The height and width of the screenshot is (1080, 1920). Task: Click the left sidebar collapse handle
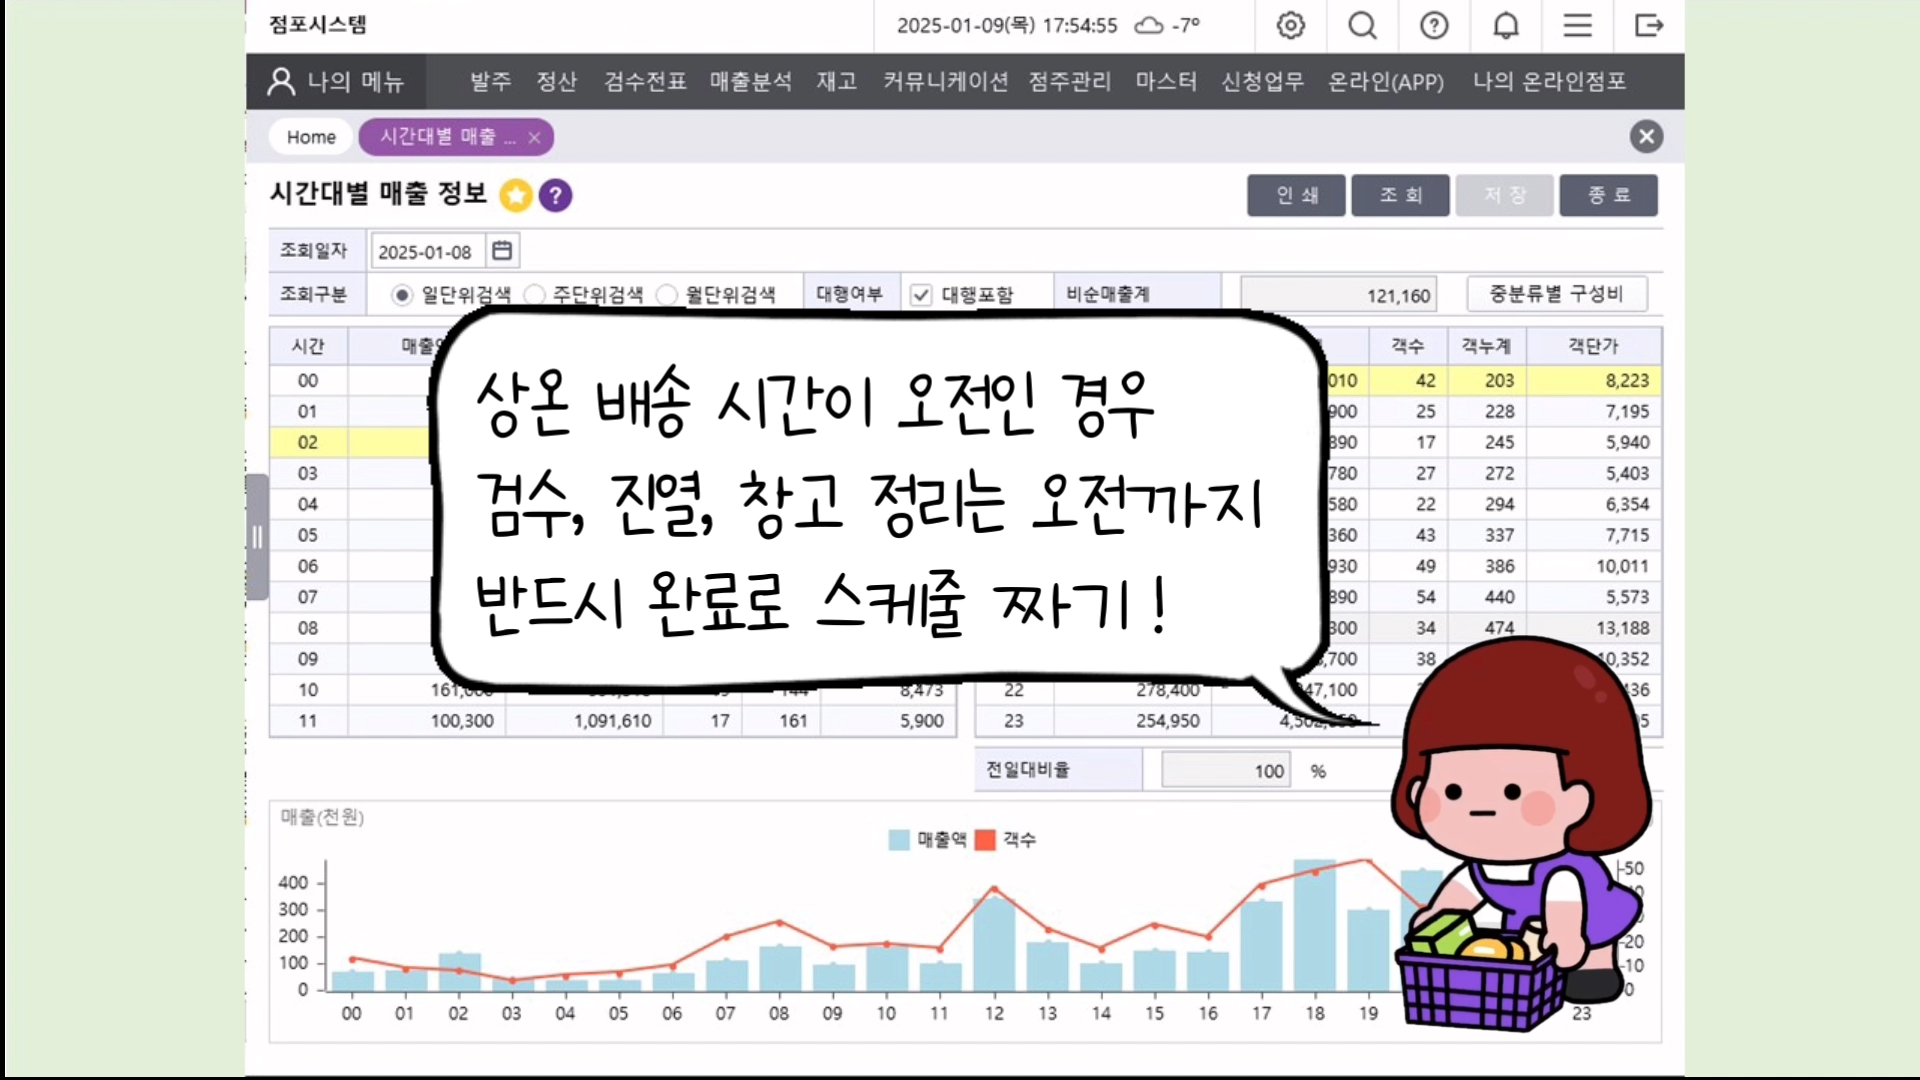point(257,537)
